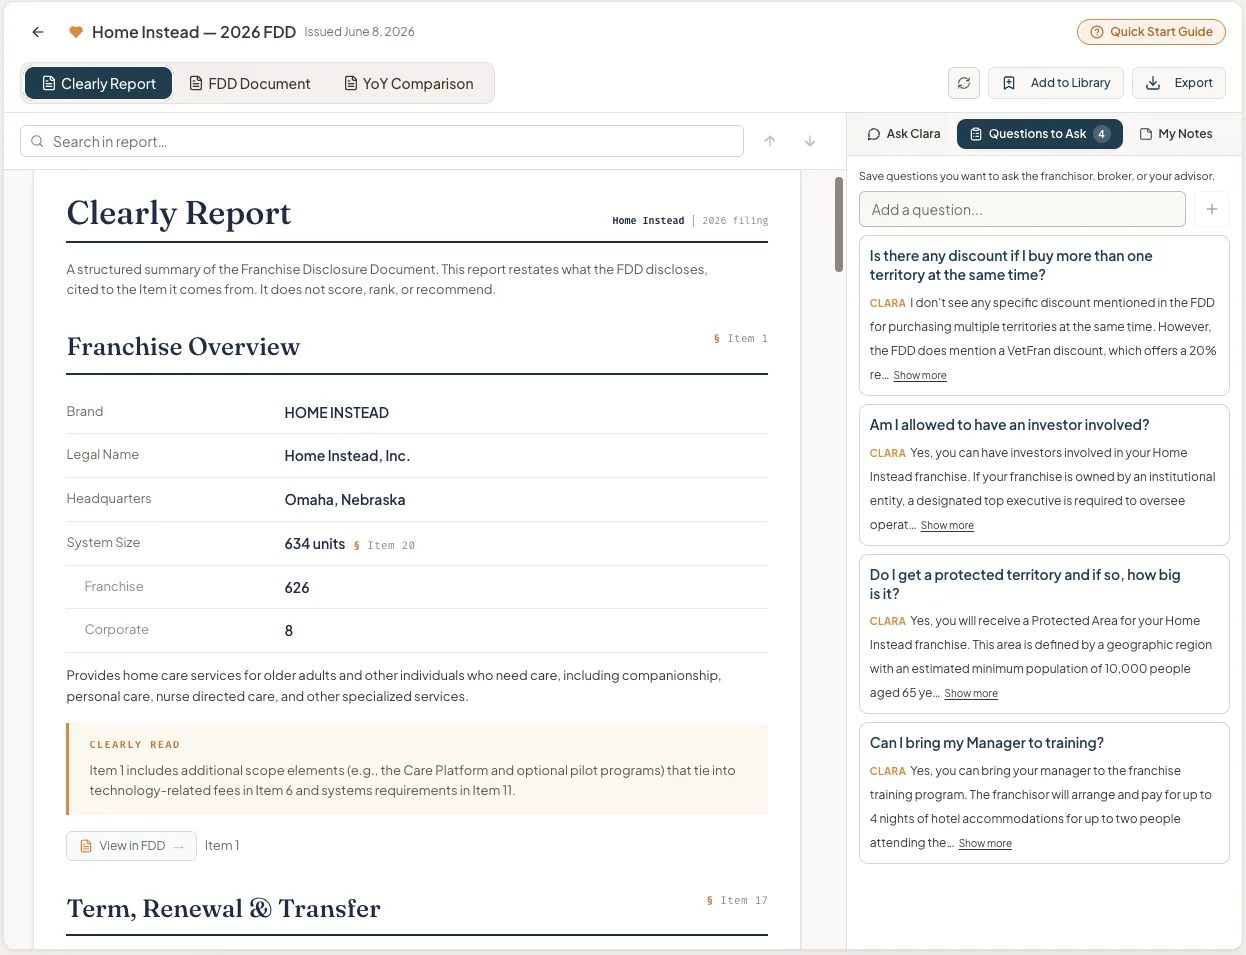Click the Corporate count '8'
Screen dimensions: 1246x955
[289, 631]
